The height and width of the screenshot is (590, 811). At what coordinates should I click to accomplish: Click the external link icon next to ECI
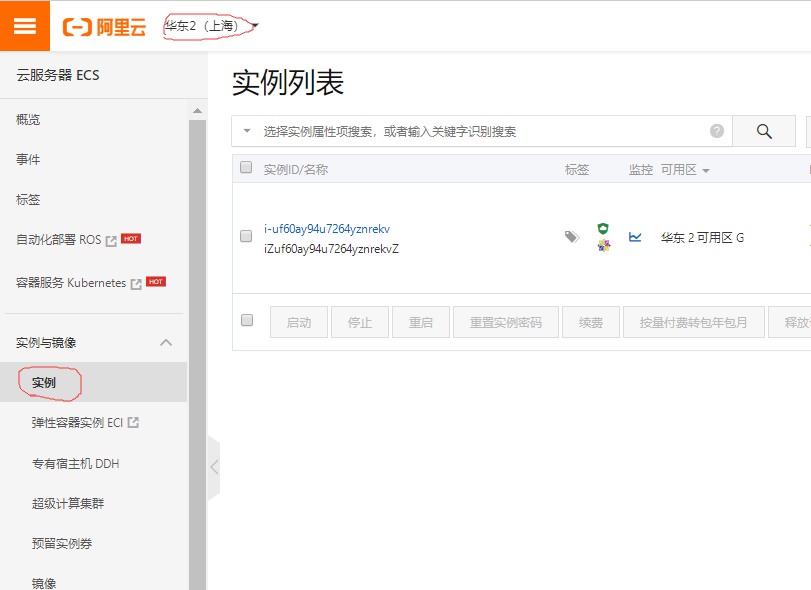[x=133, y=422]
